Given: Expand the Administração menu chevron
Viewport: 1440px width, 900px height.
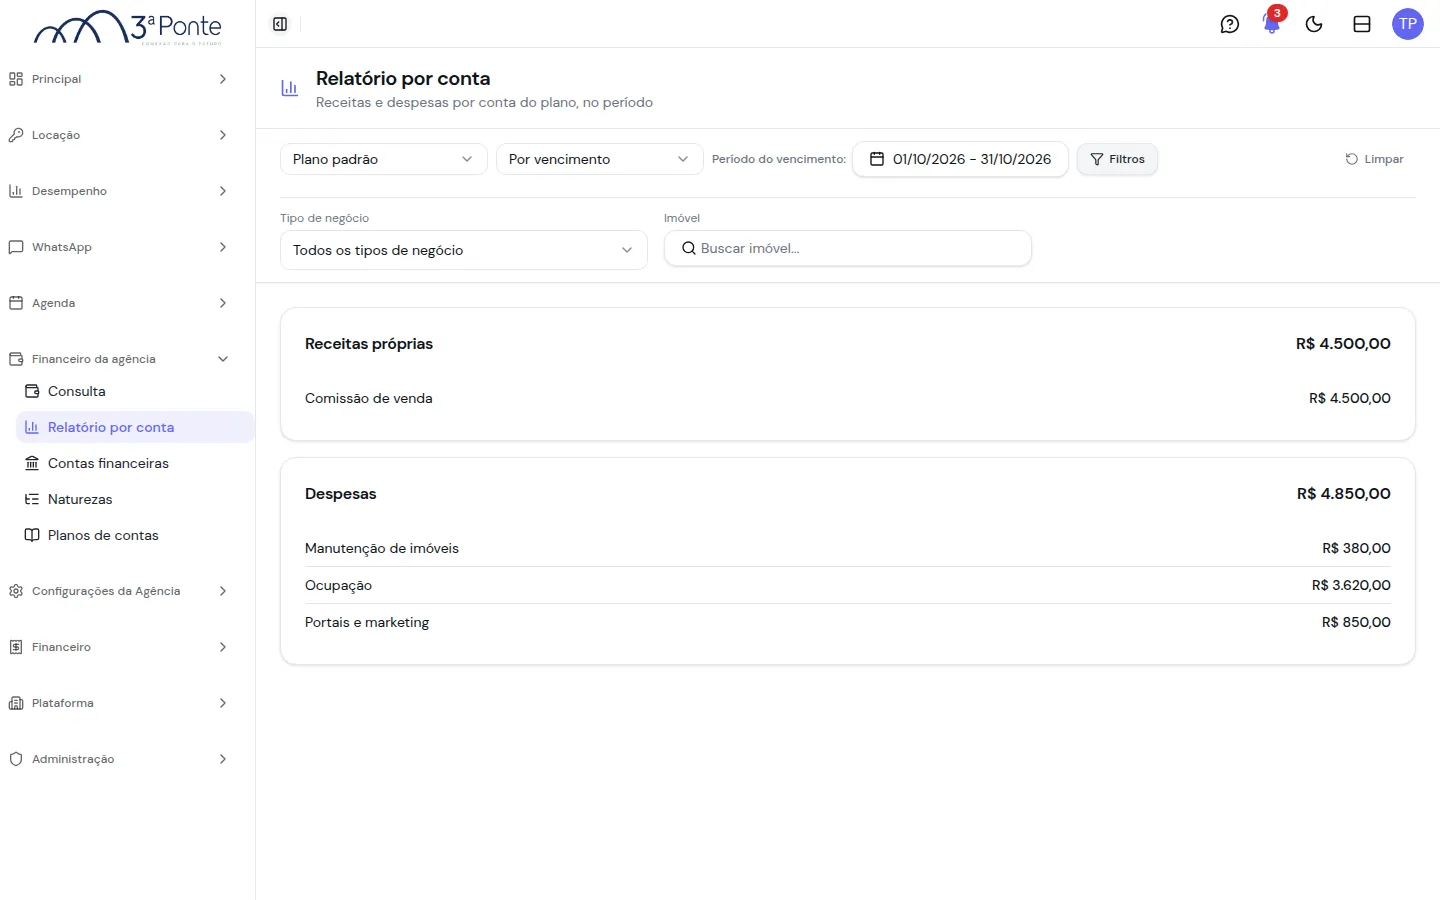Looking at the screenshot, I should pos(223,759).
